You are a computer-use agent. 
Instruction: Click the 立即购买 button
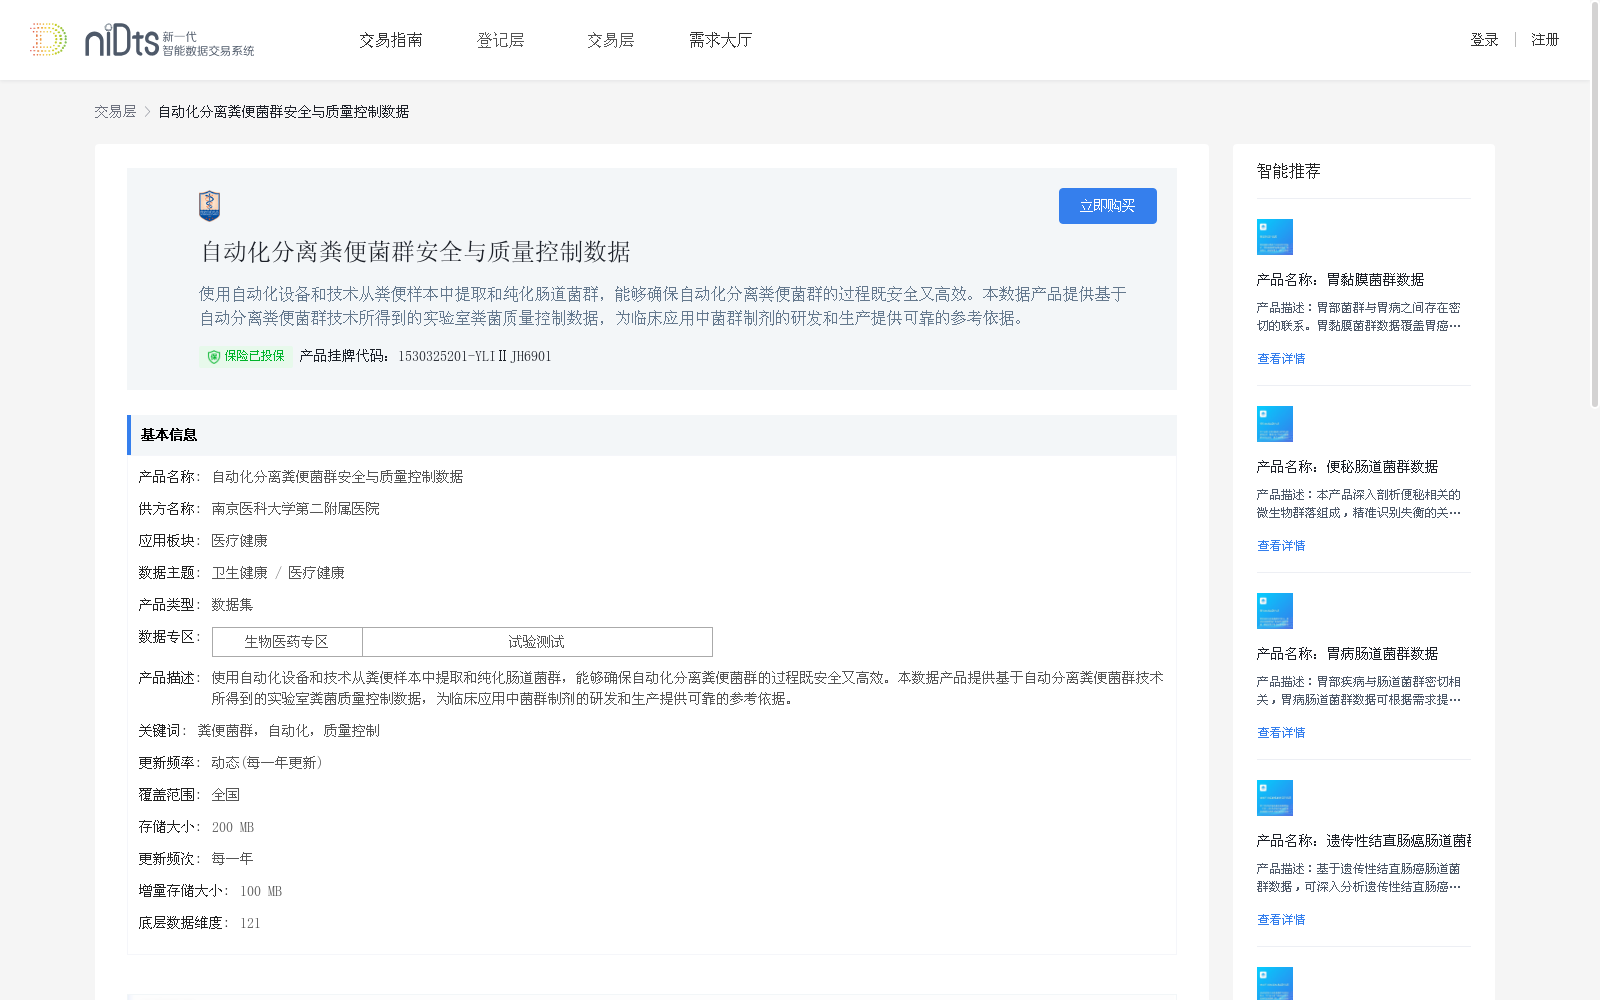(x=1108, y=206)
